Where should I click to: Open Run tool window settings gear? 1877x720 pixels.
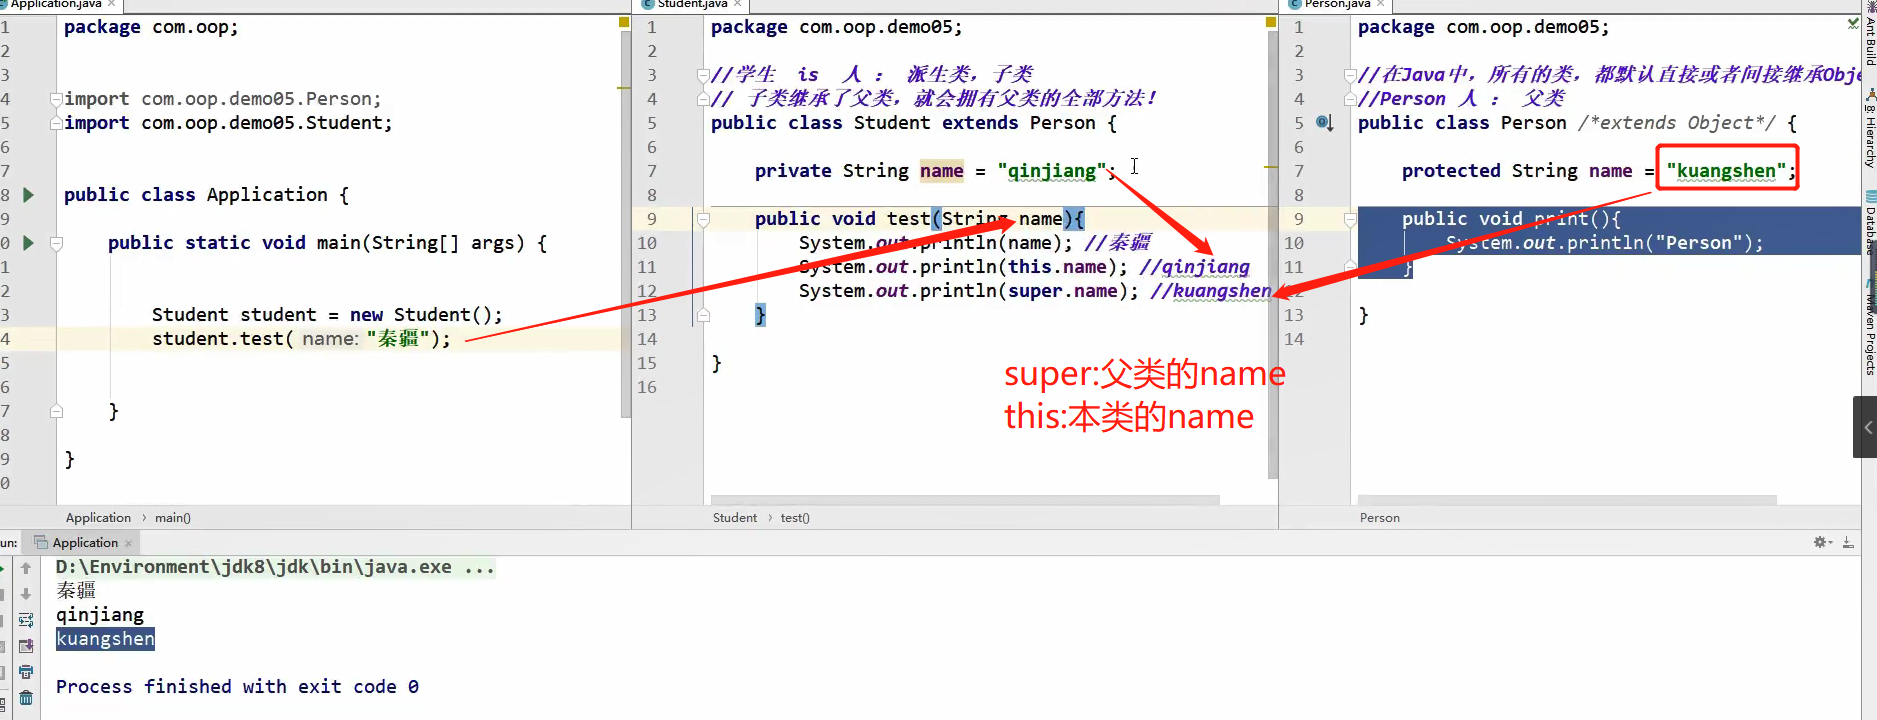[x=1821, y=542]
